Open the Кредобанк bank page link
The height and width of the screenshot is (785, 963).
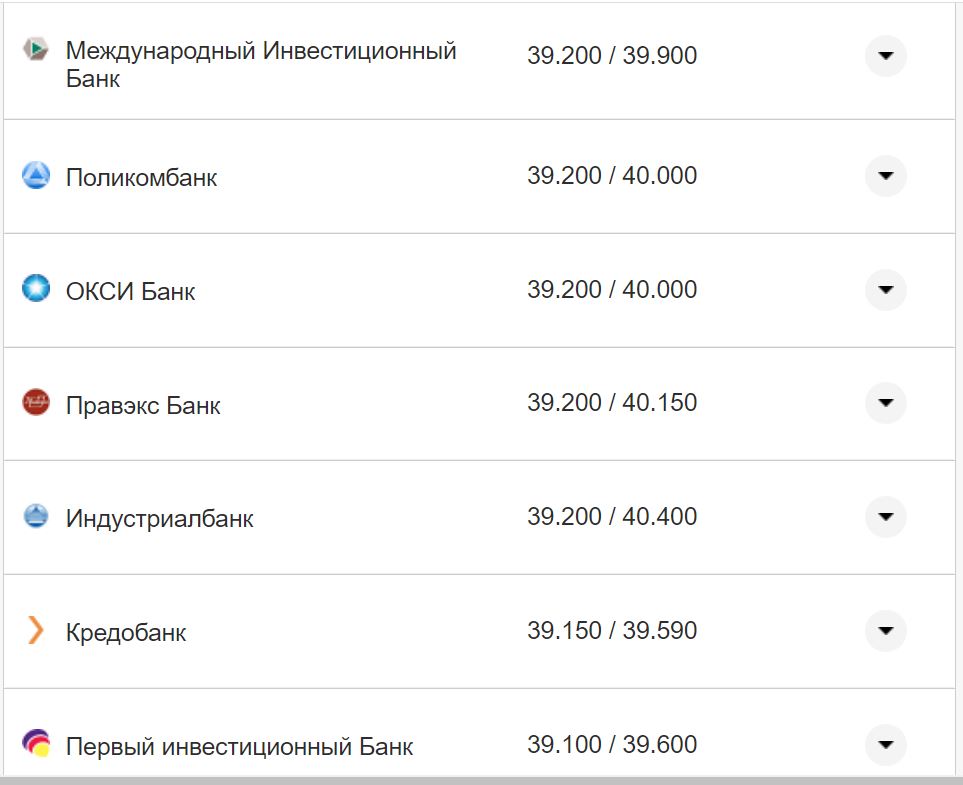coord(126,631)
